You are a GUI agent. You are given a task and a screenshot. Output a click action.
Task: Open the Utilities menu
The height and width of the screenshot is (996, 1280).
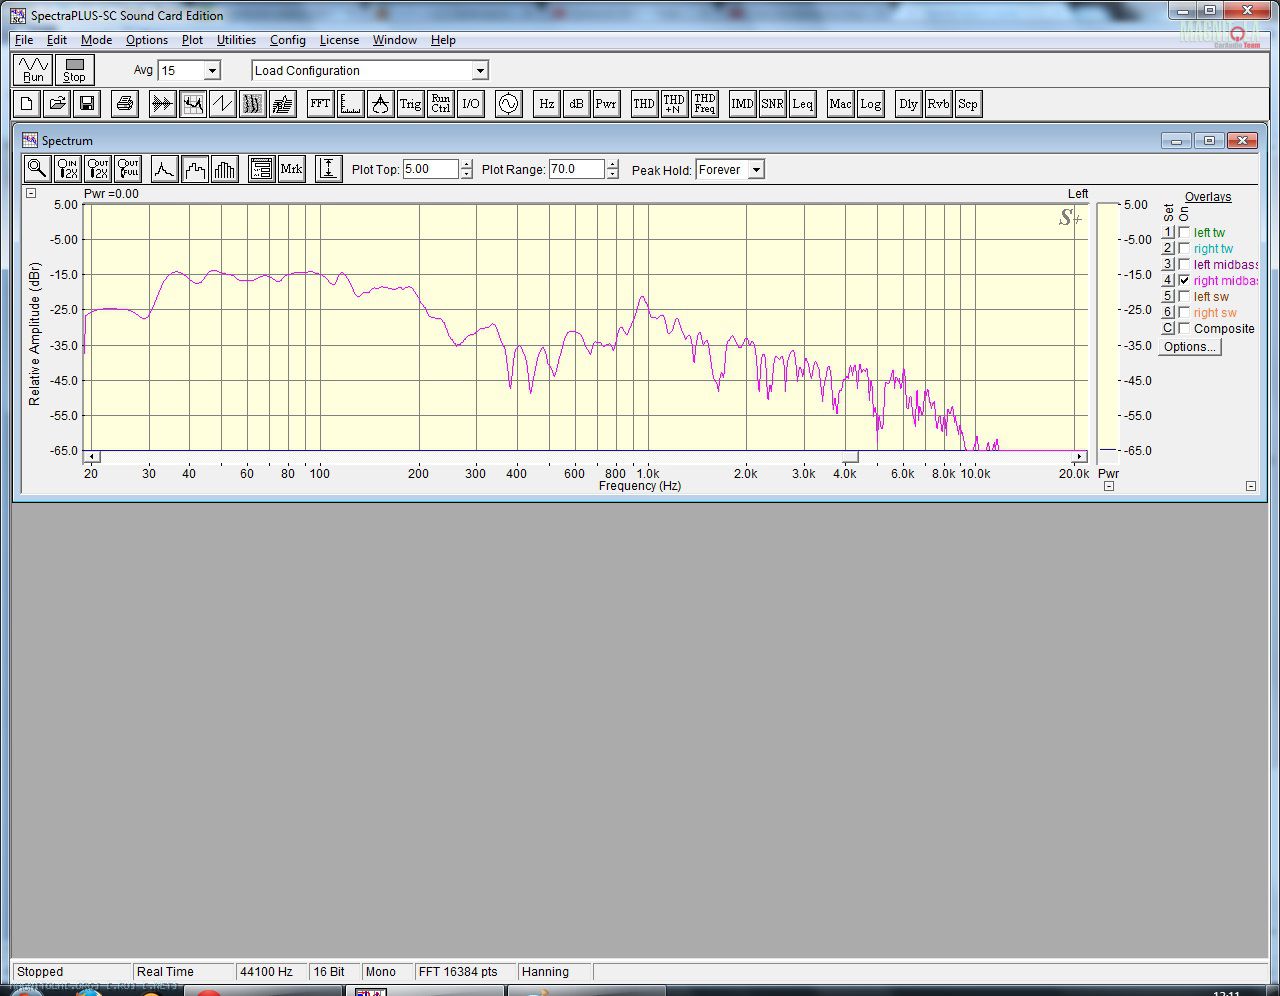[x=236, y=40]
